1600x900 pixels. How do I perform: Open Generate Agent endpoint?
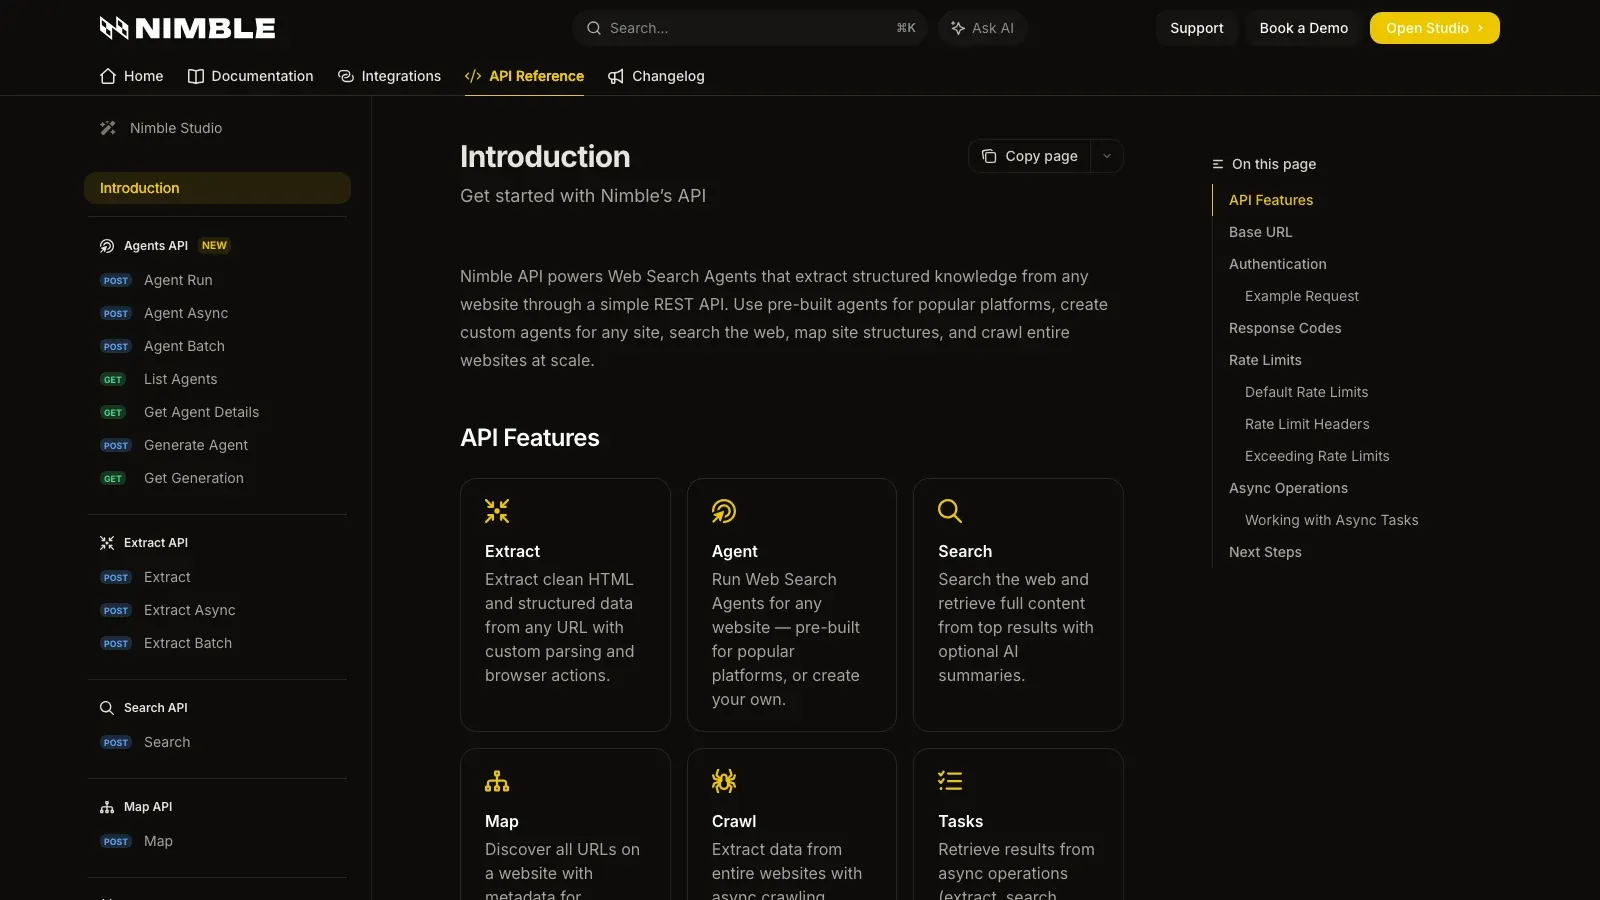point(217,445)
